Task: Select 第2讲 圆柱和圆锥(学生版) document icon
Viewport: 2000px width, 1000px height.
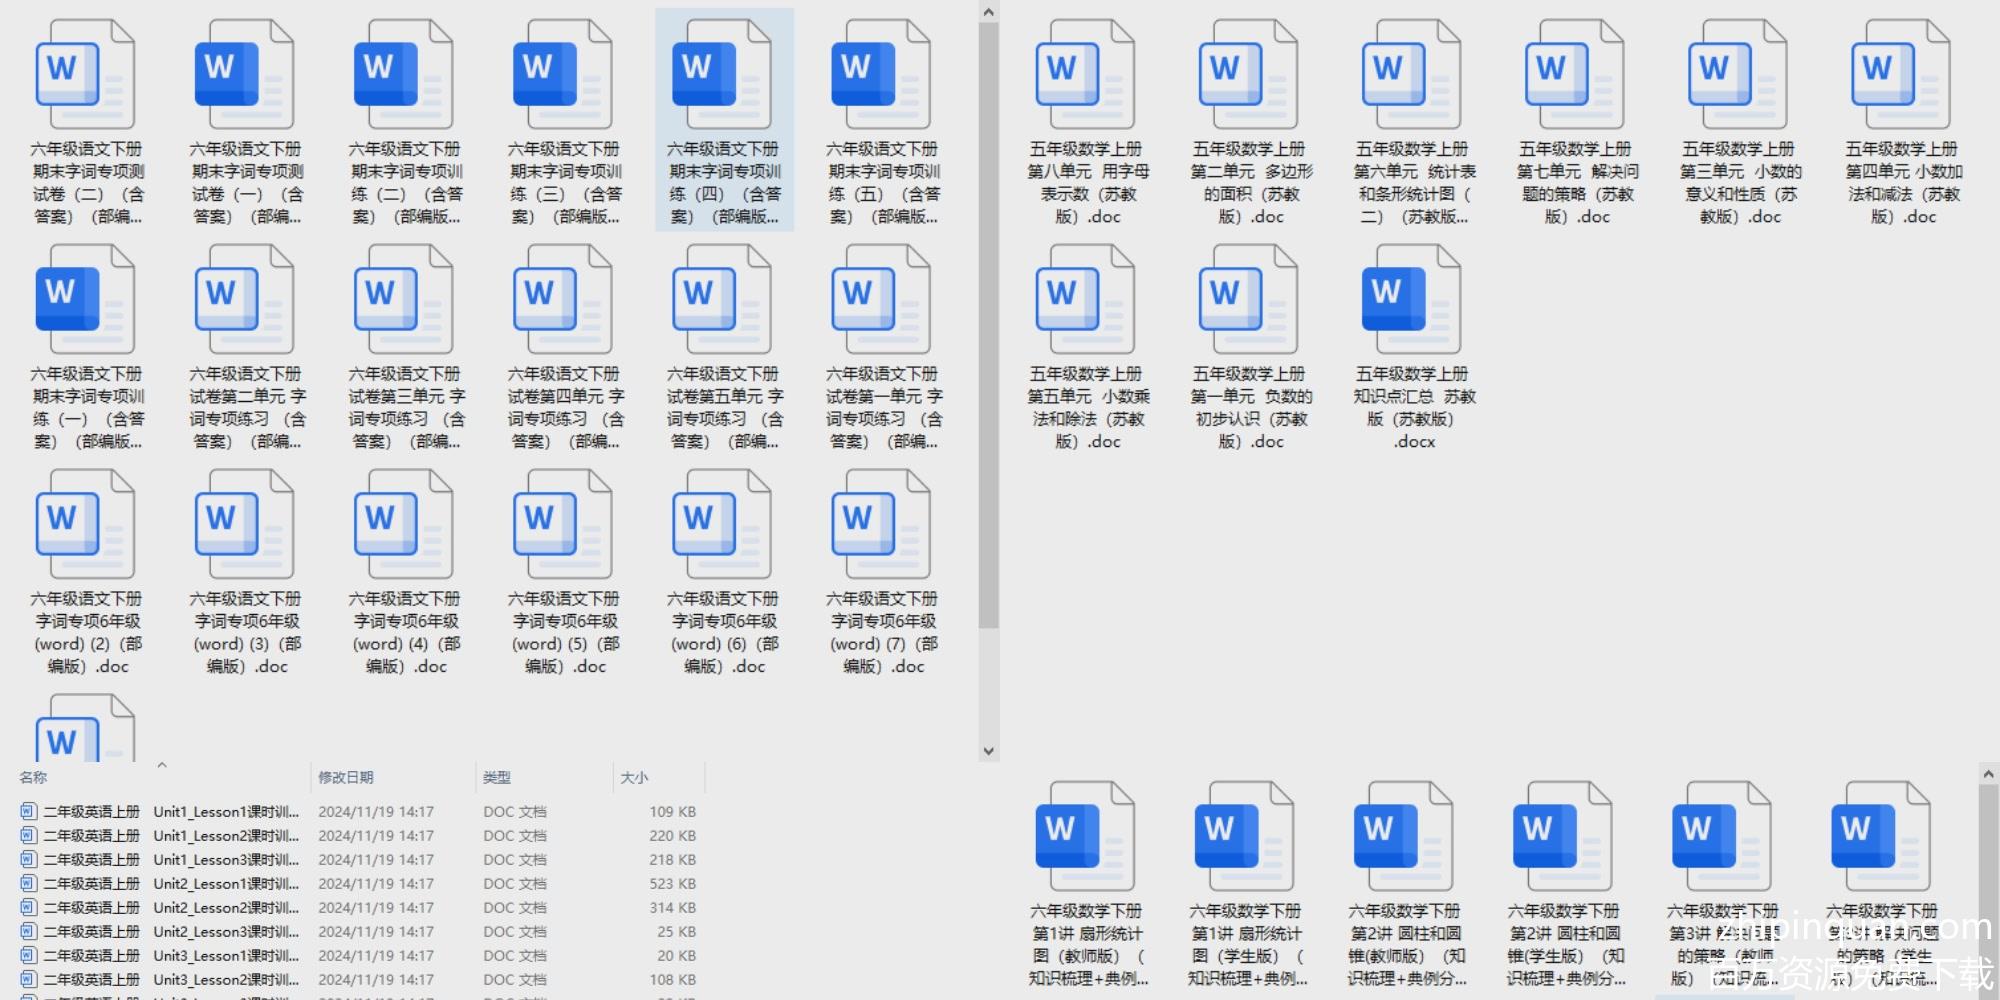Action: click(1562, 837)
